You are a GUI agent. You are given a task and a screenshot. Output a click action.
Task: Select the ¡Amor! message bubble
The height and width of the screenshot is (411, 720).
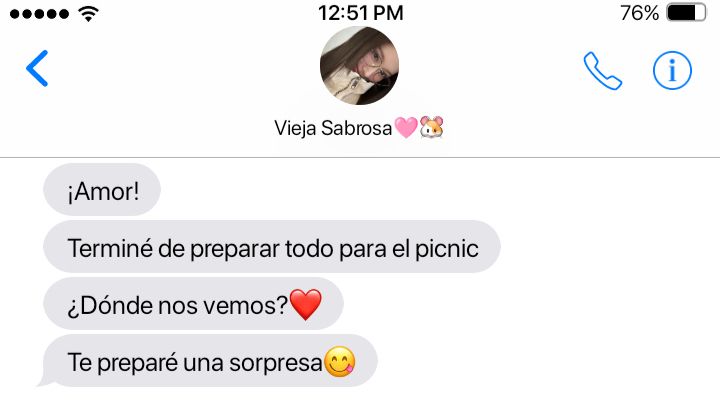102,190
